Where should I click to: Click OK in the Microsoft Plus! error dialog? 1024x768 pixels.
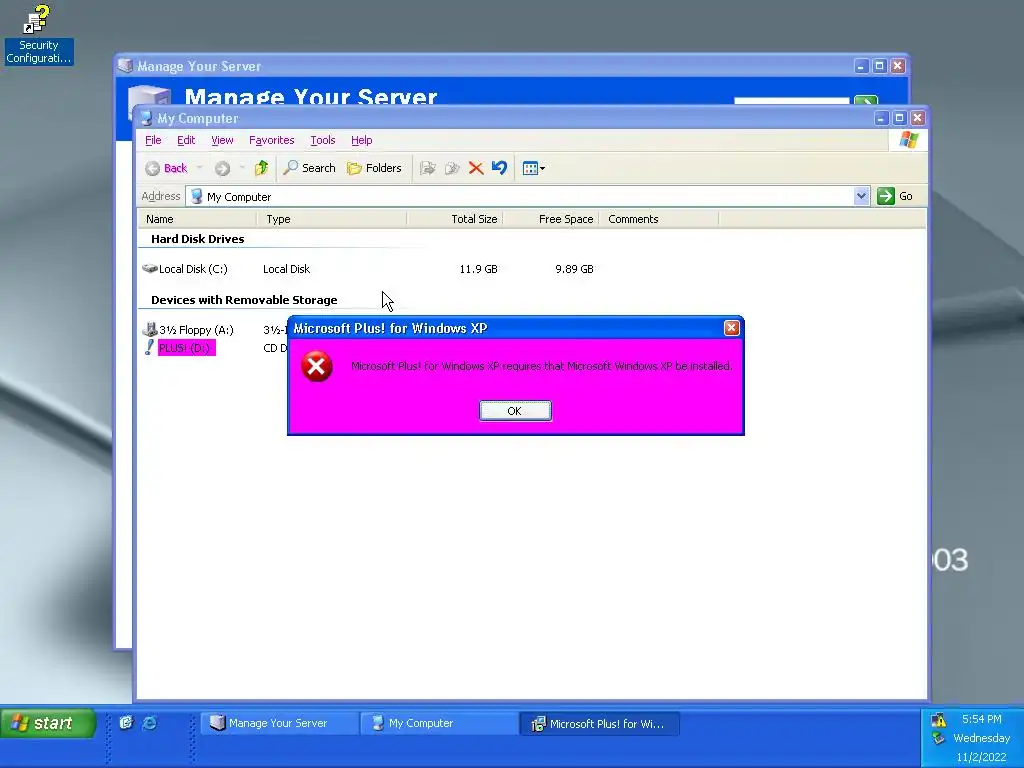(515, 411)
